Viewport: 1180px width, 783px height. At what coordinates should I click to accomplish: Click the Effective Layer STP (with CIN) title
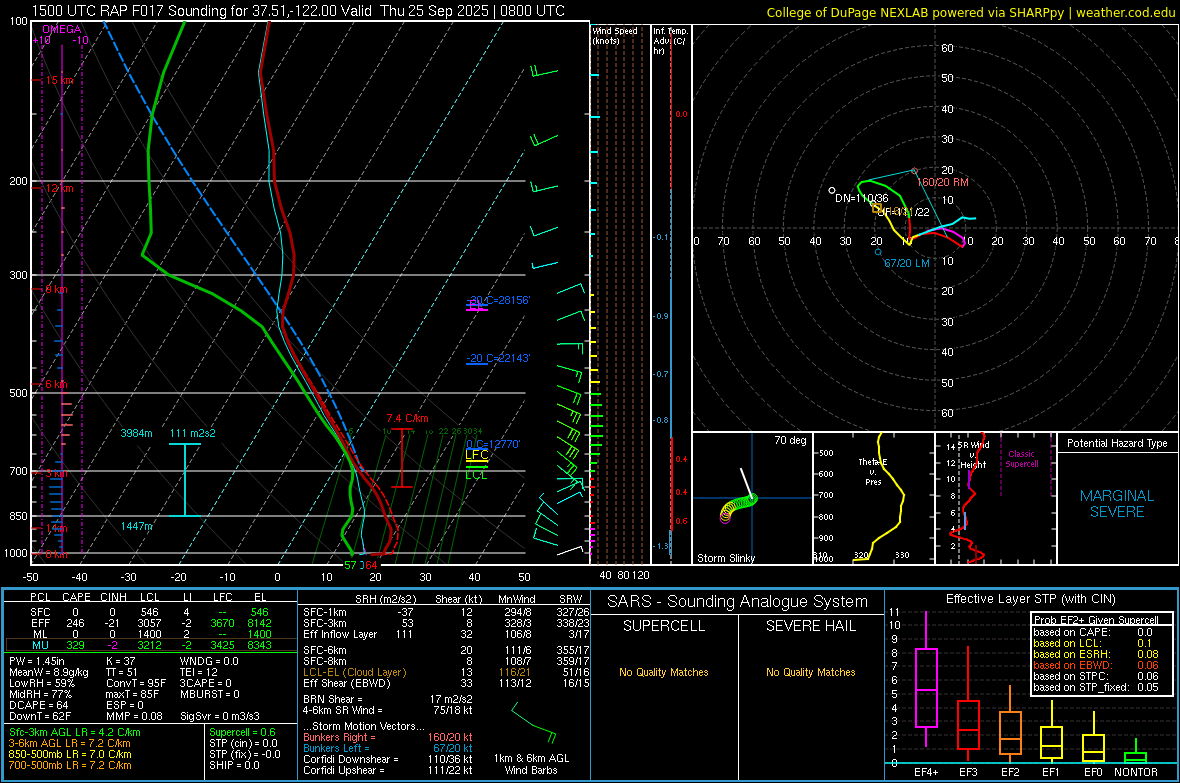click(1030, 599)
